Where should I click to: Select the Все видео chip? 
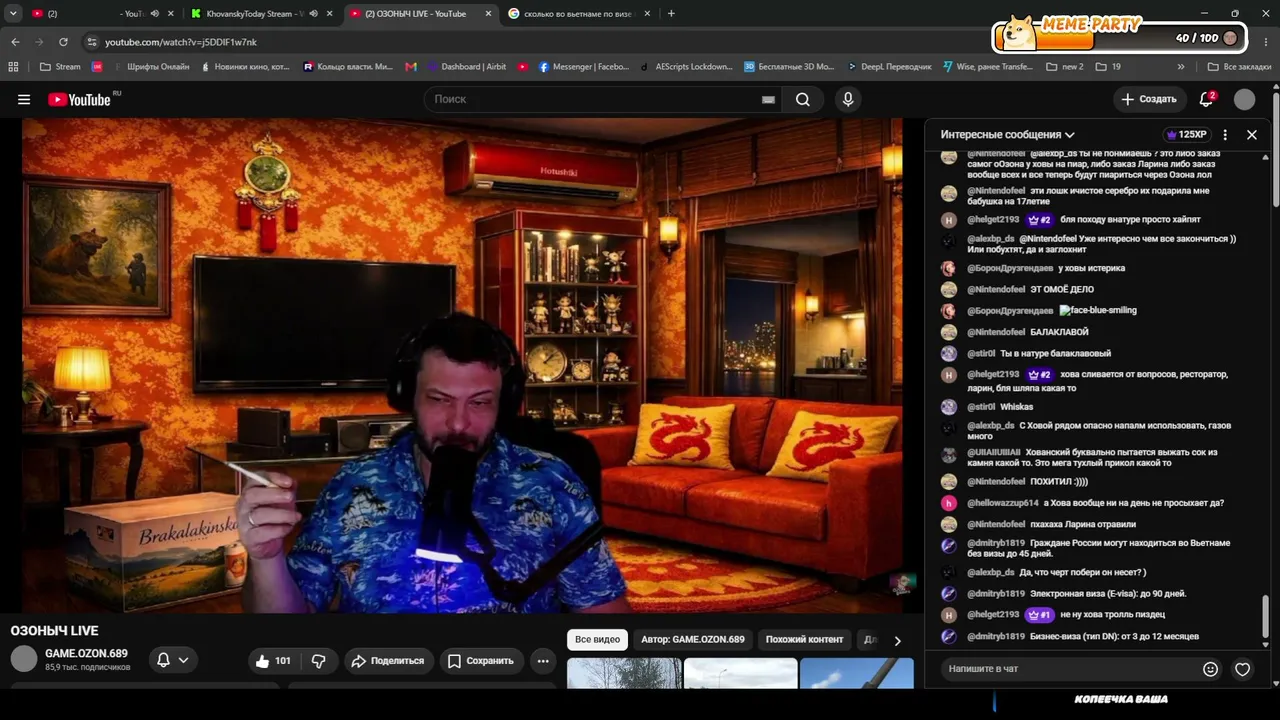point(597,640)
